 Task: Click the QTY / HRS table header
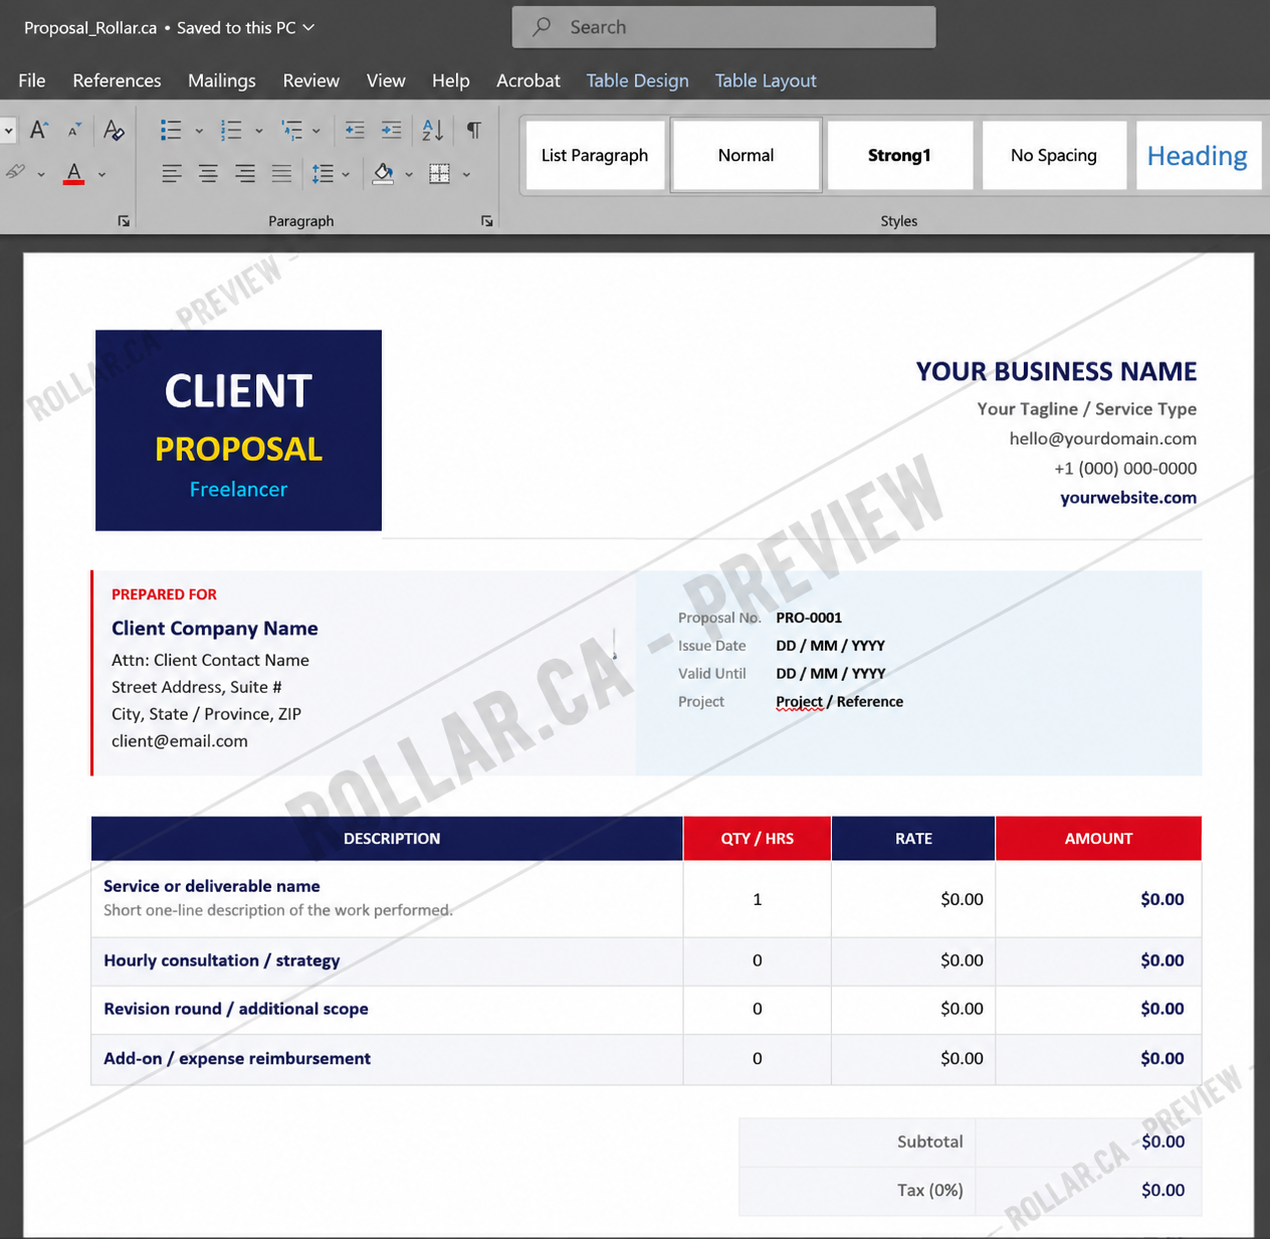point(757,838)
